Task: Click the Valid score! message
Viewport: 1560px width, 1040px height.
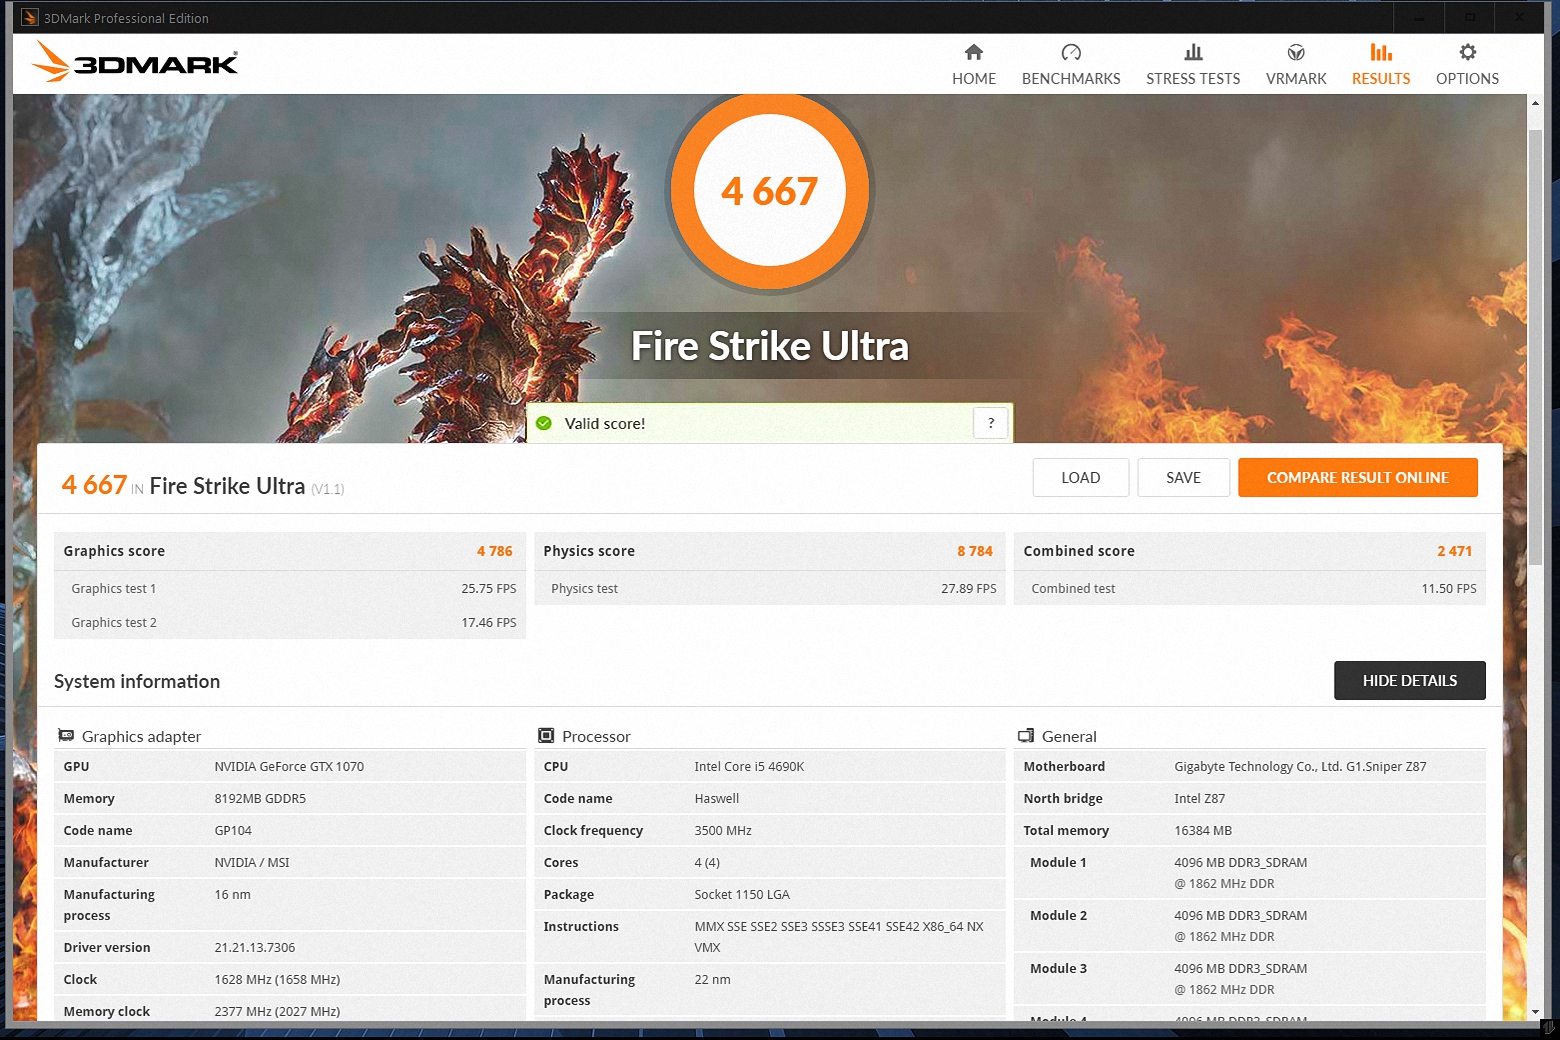Action: pos(605,423)
